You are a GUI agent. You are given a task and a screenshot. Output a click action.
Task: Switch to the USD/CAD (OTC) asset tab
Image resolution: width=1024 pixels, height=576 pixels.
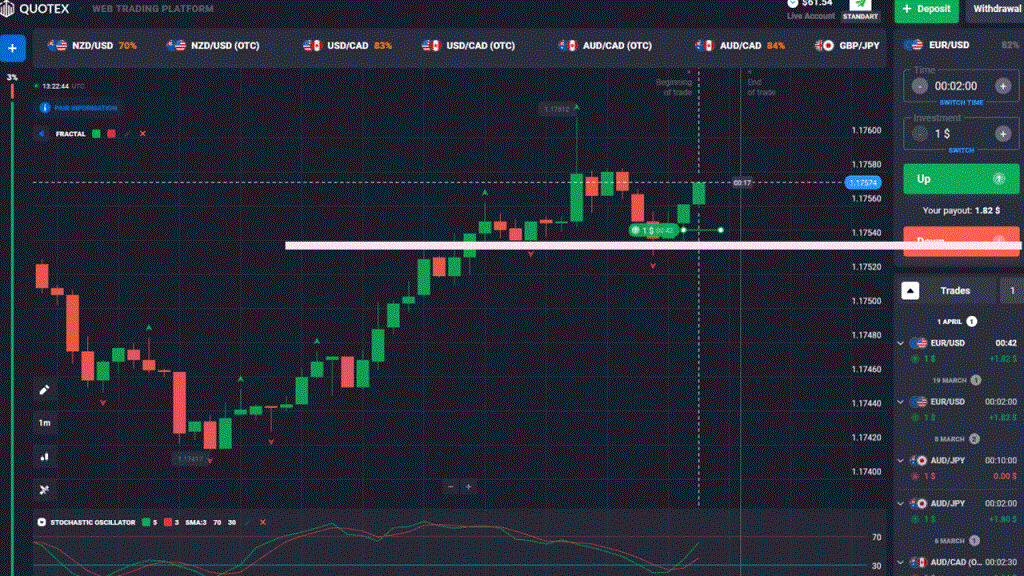click(x=468, y=46)
